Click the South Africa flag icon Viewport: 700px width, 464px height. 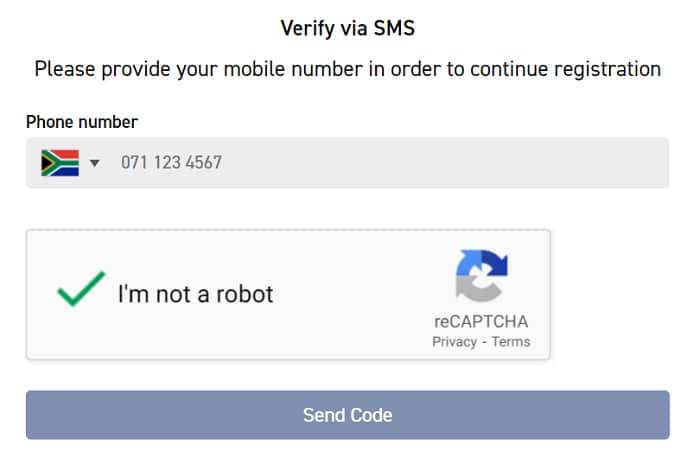click(60, 163)
